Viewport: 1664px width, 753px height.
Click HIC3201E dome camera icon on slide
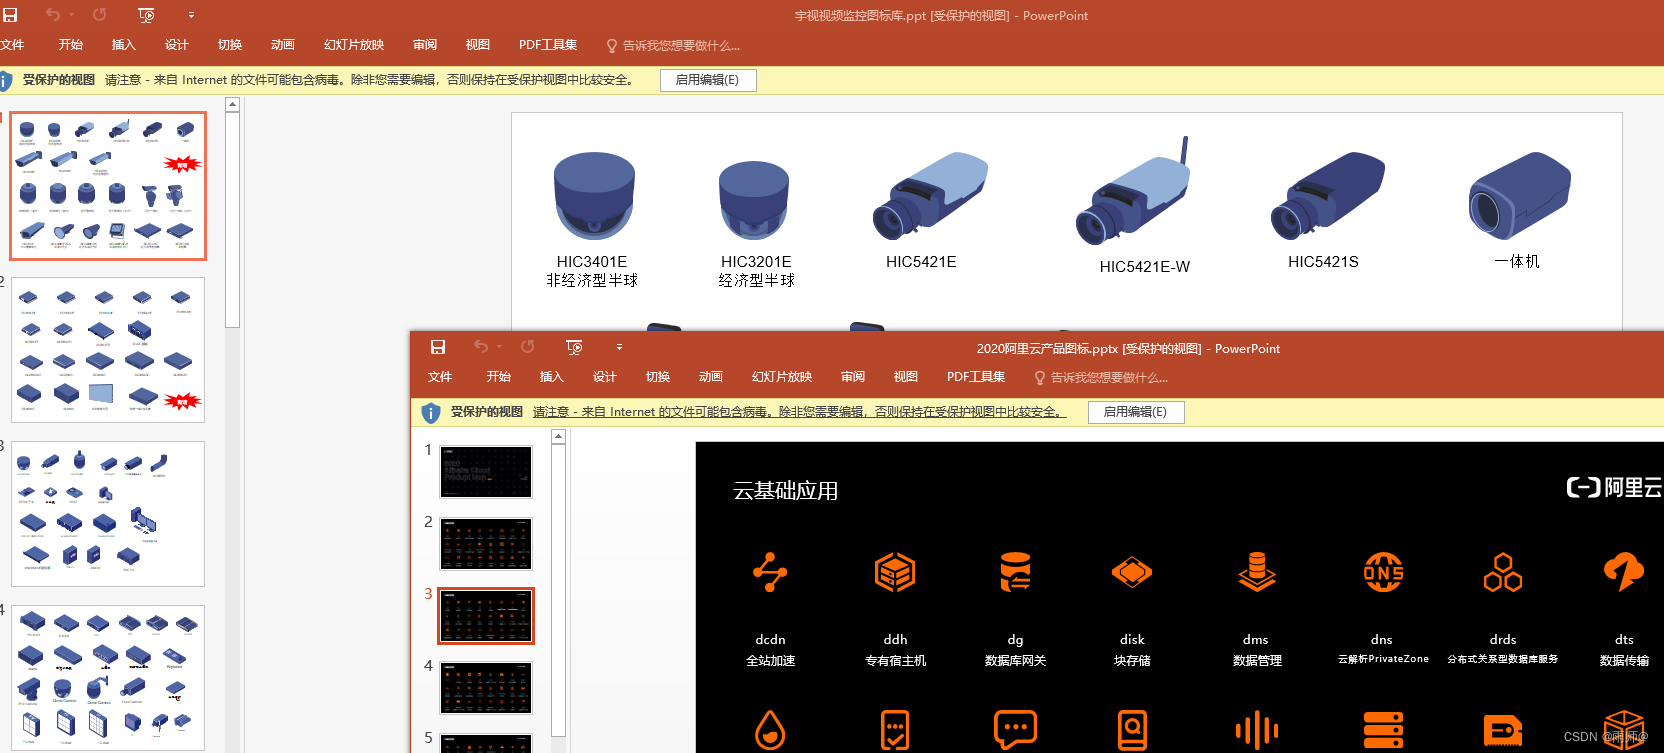pos(754,201)
